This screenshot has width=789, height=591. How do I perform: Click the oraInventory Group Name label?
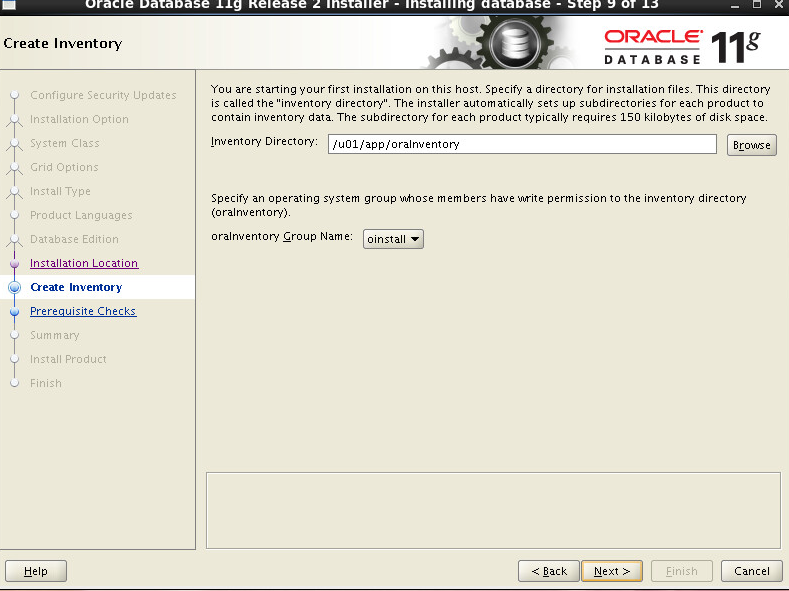pyautogui.click(x=282, y=236)
